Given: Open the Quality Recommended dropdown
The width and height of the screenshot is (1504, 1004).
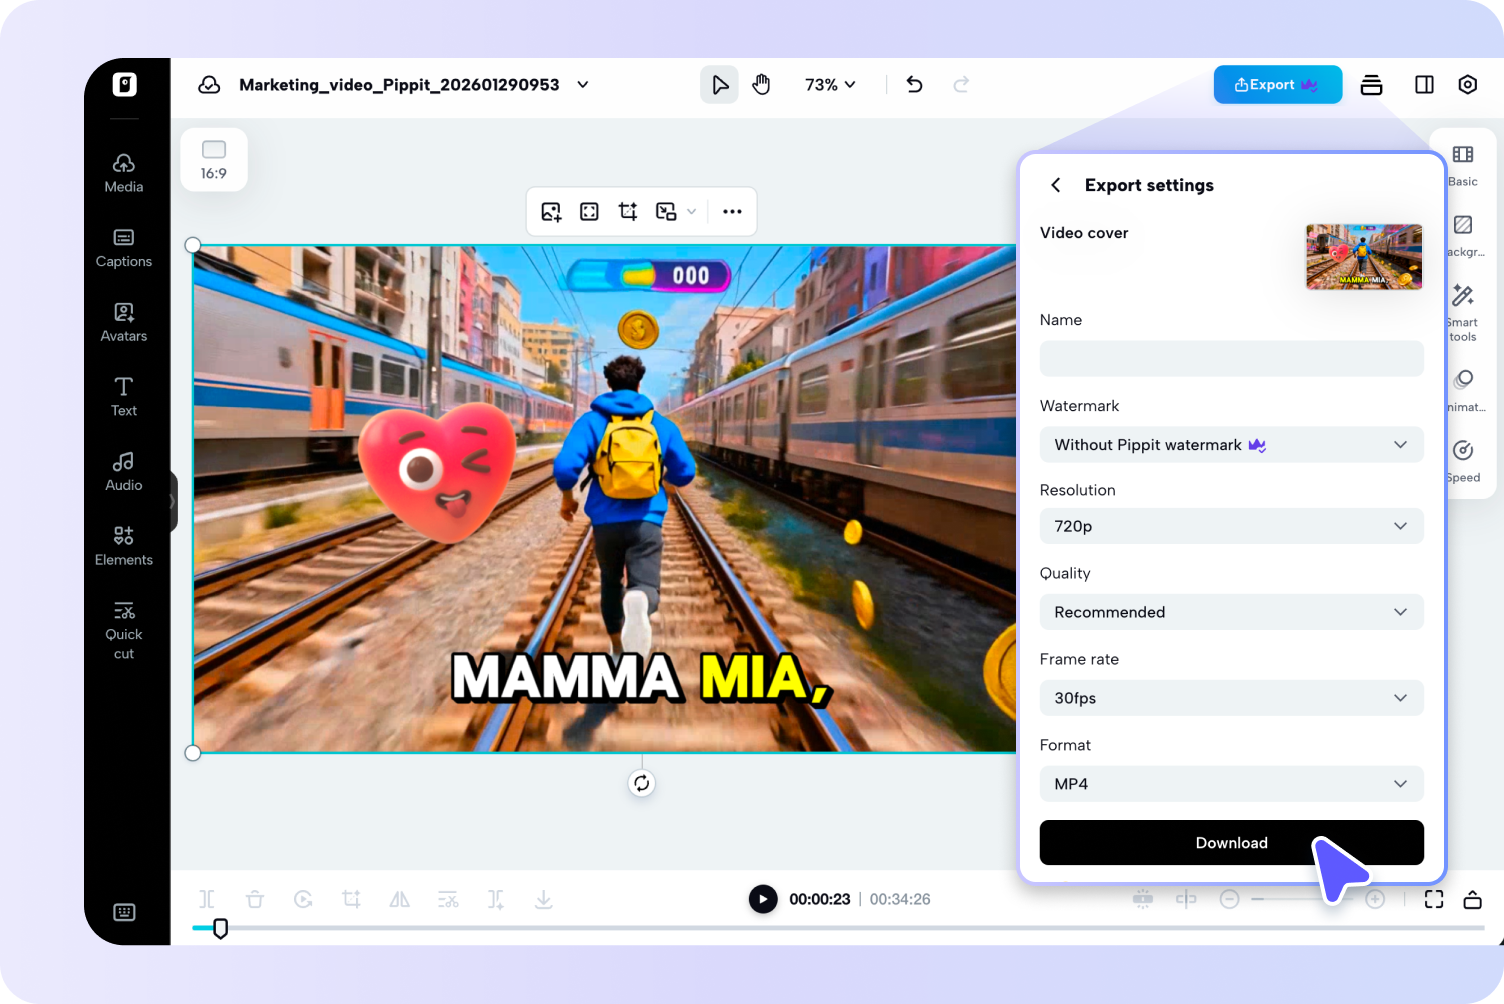Looking at the screenshot, I should coord(1232,612).
